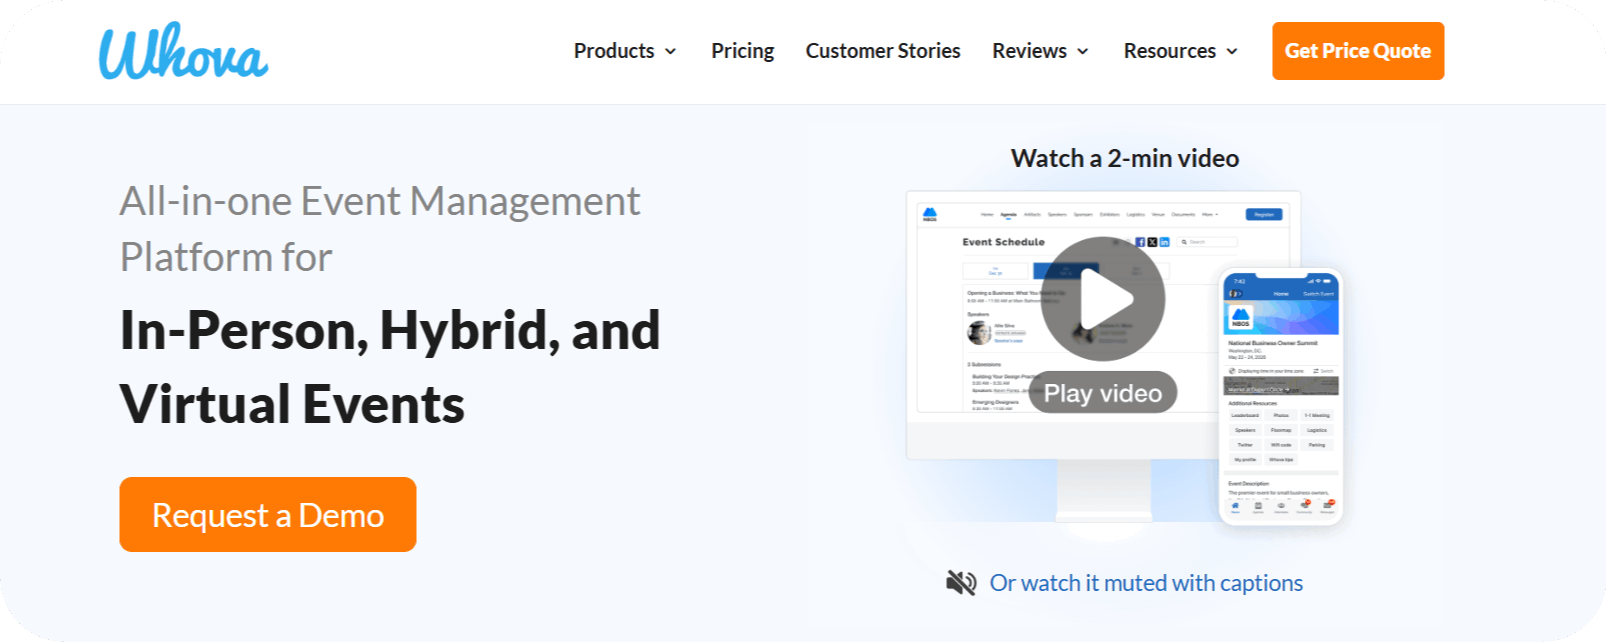Click Register button in the video preview
Image resolution: width=1607 pixels, height=642 pixels.
pyautogui.click(x=1264, y=214)
